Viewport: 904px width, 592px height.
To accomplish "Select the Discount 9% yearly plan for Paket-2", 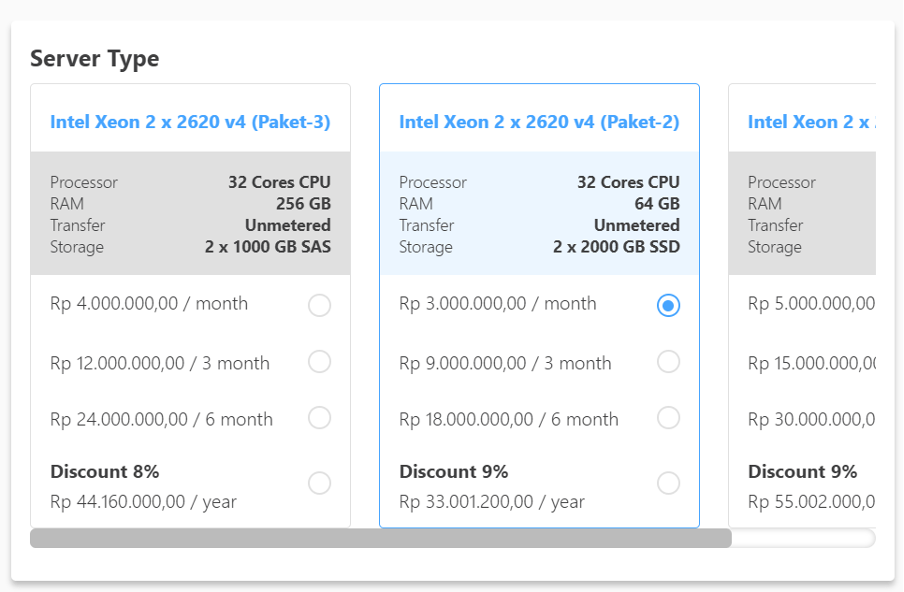I will coord(668,482).
